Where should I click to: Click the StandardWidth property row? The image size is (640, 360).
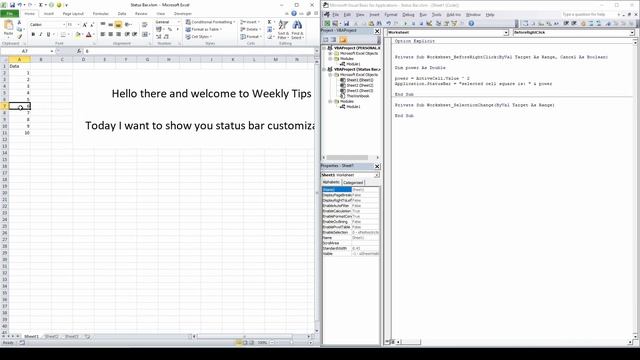[x=351, y=248]
